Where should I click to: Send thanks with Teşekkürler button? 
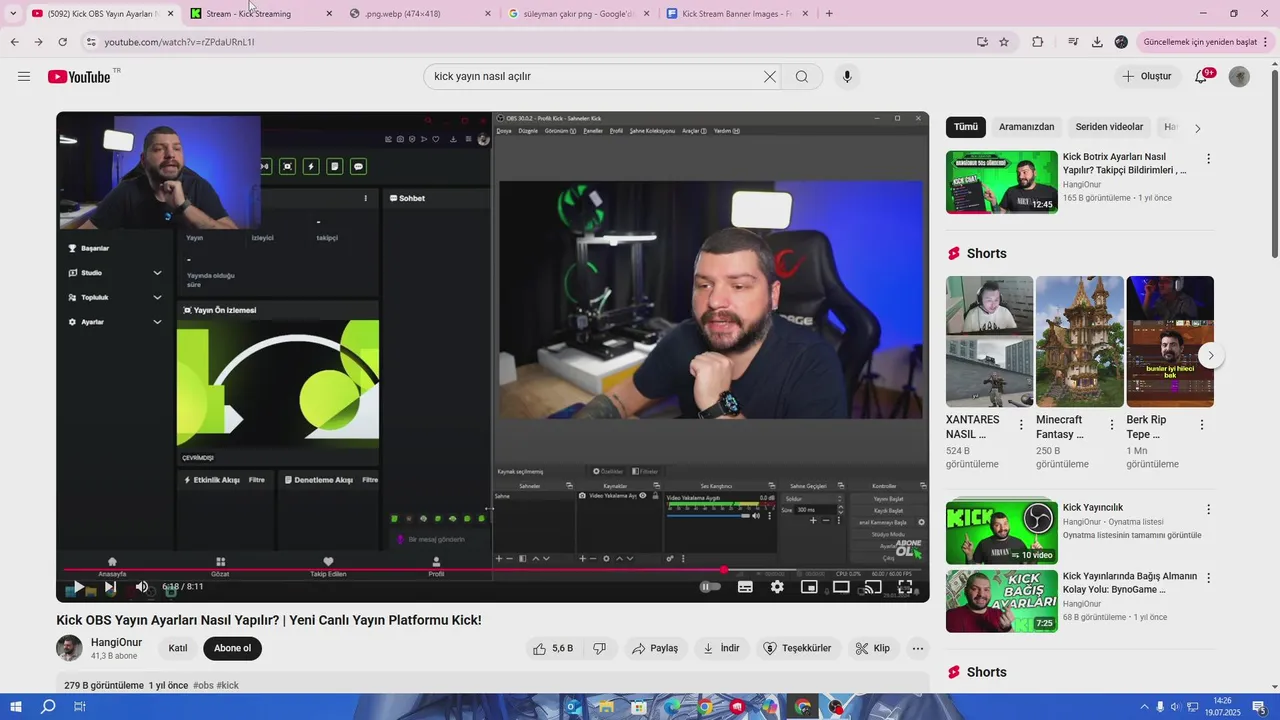pyautogui.click(x=798, y=648)
